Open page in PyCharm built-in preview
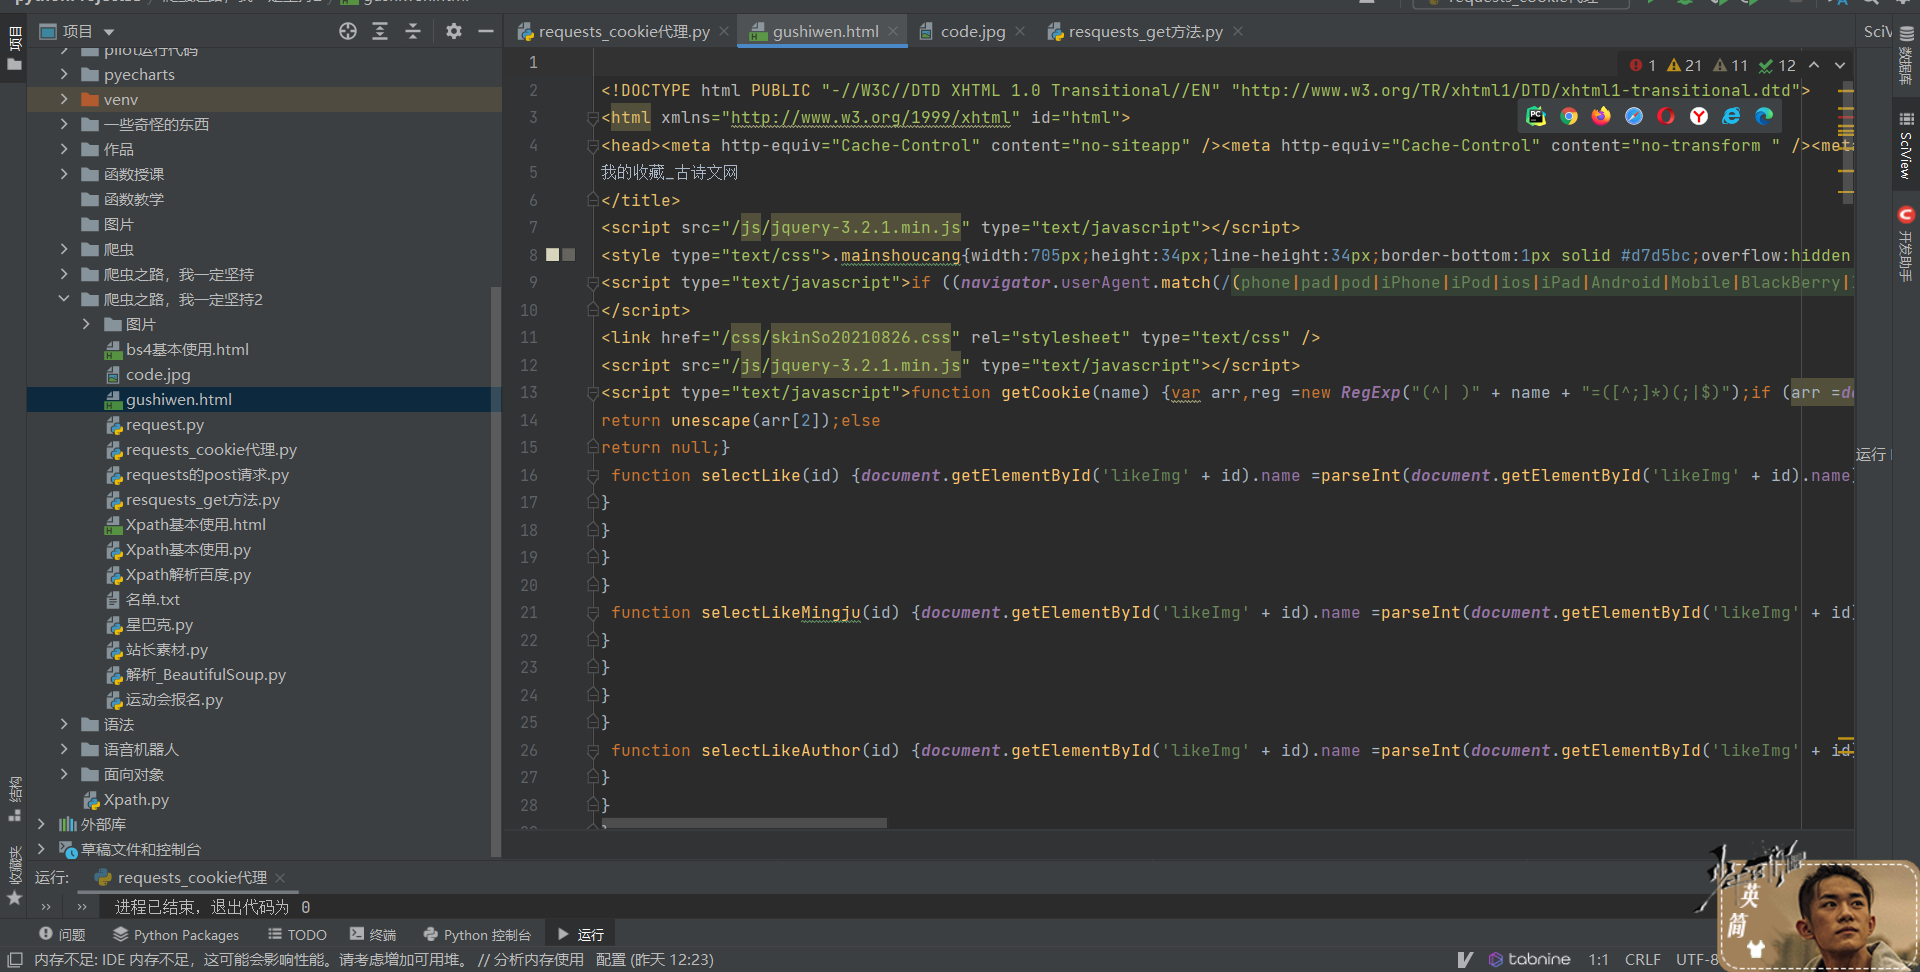 tap(1536, 116)
